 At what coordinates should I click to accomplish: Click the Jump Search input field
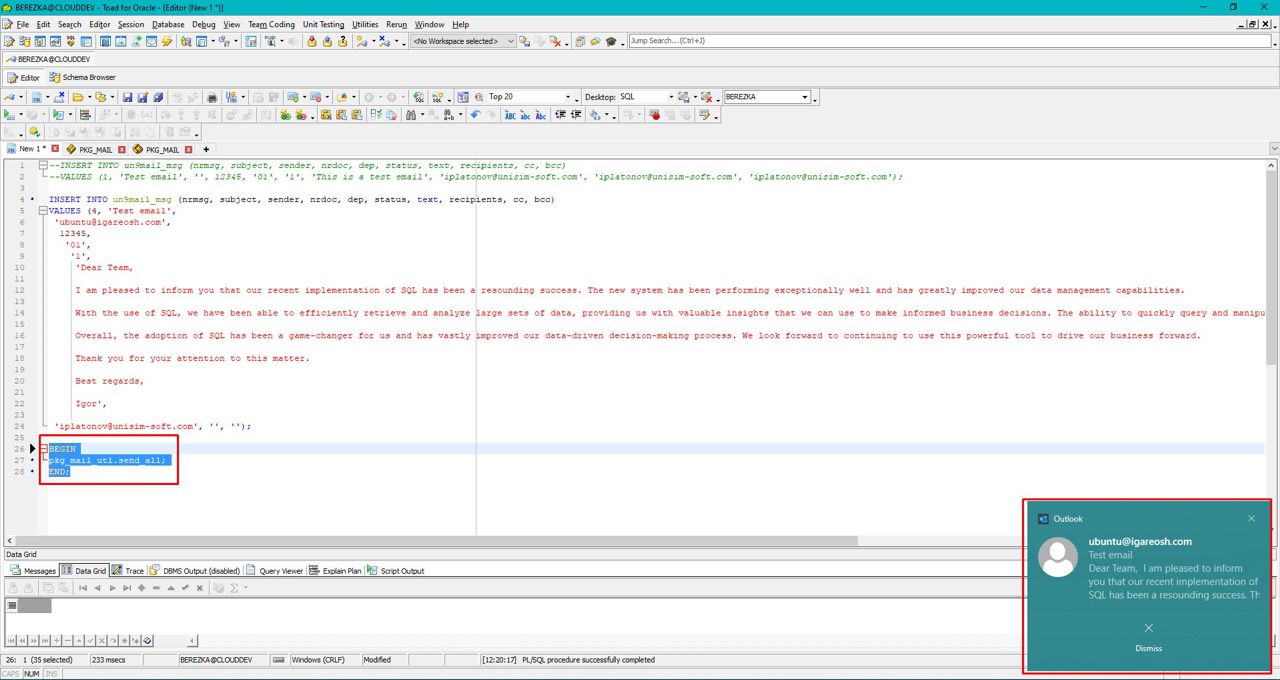pyautogui.click(x=950, y=41)
